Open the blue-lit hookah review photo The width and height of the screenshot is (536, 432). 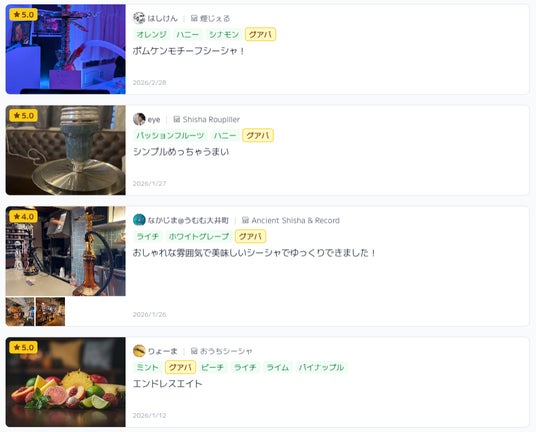point(66,49)
